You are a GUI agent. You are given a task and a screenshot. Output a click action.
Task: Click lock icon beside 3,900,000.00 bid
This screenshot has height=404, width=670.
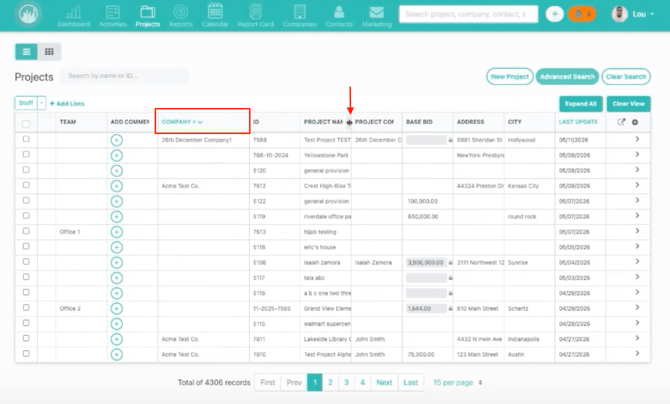[x=450, y=262]
